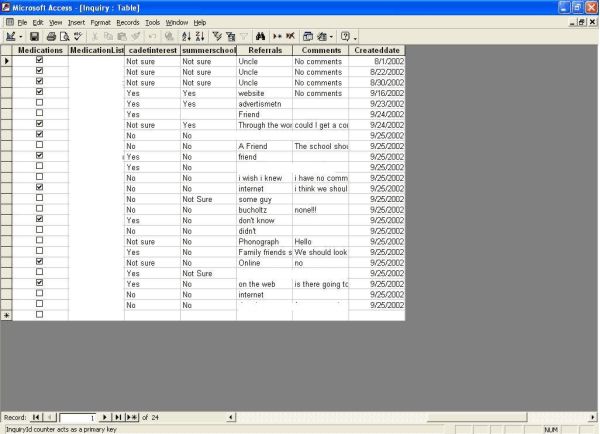
Task: Go to next record navigation button
Action: click(104, 417)
